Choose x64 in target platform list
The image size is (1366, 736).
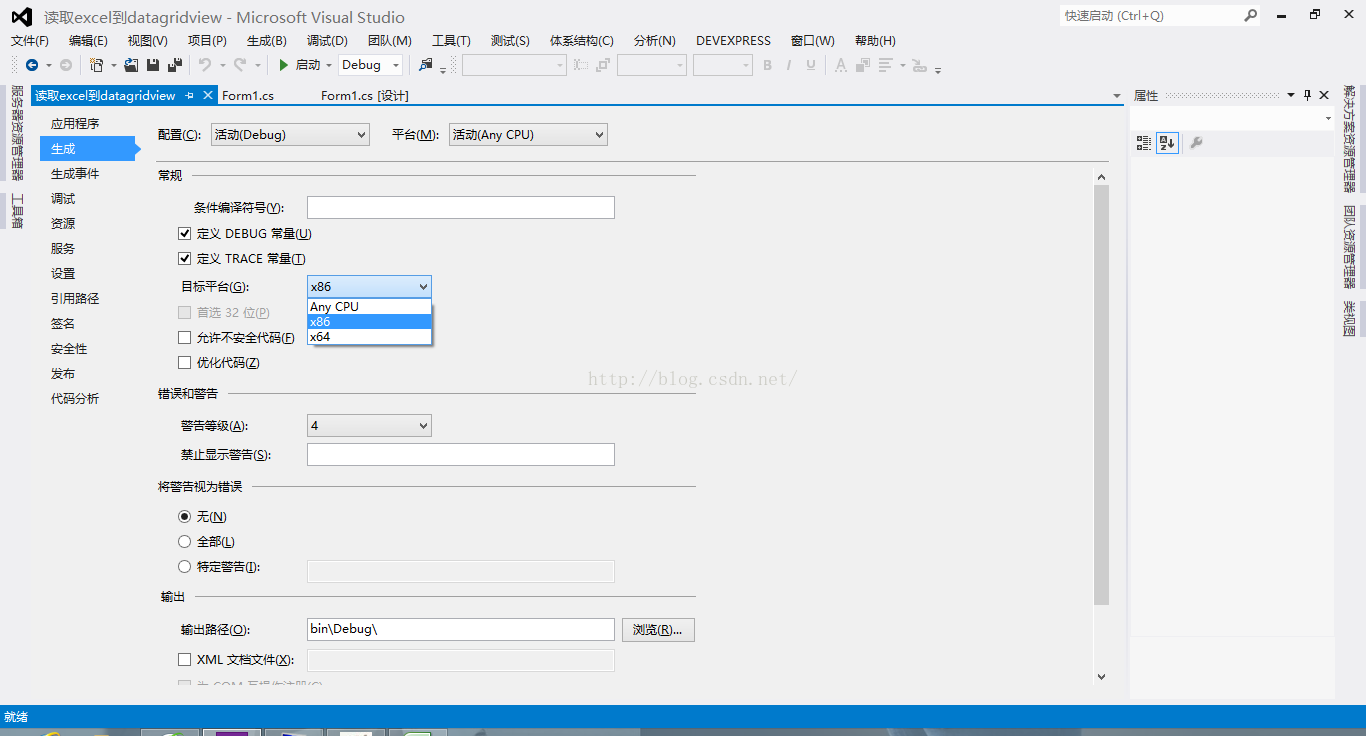point(369,337)
